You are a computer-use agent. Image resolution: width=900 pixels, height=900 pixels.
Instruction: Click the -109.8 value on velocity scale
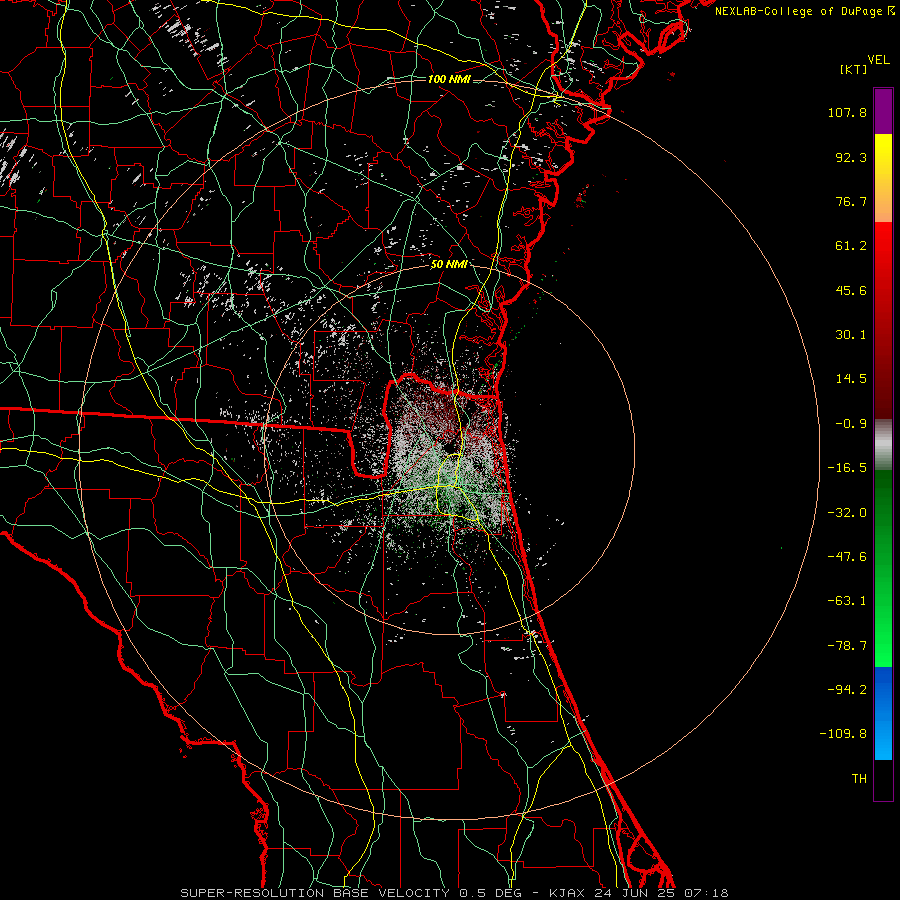coord(843,734)
